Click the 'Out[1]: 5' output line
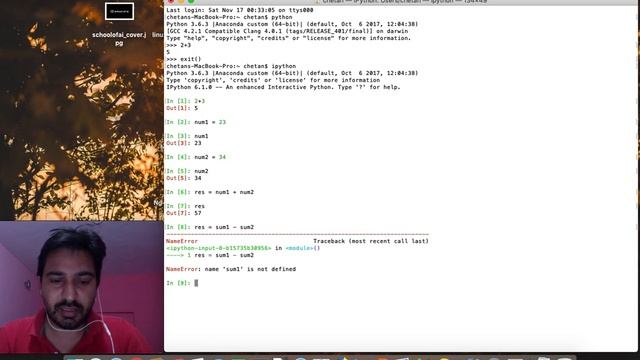The image size is (640, 360). pyautogui.click(x=182, y=108)
